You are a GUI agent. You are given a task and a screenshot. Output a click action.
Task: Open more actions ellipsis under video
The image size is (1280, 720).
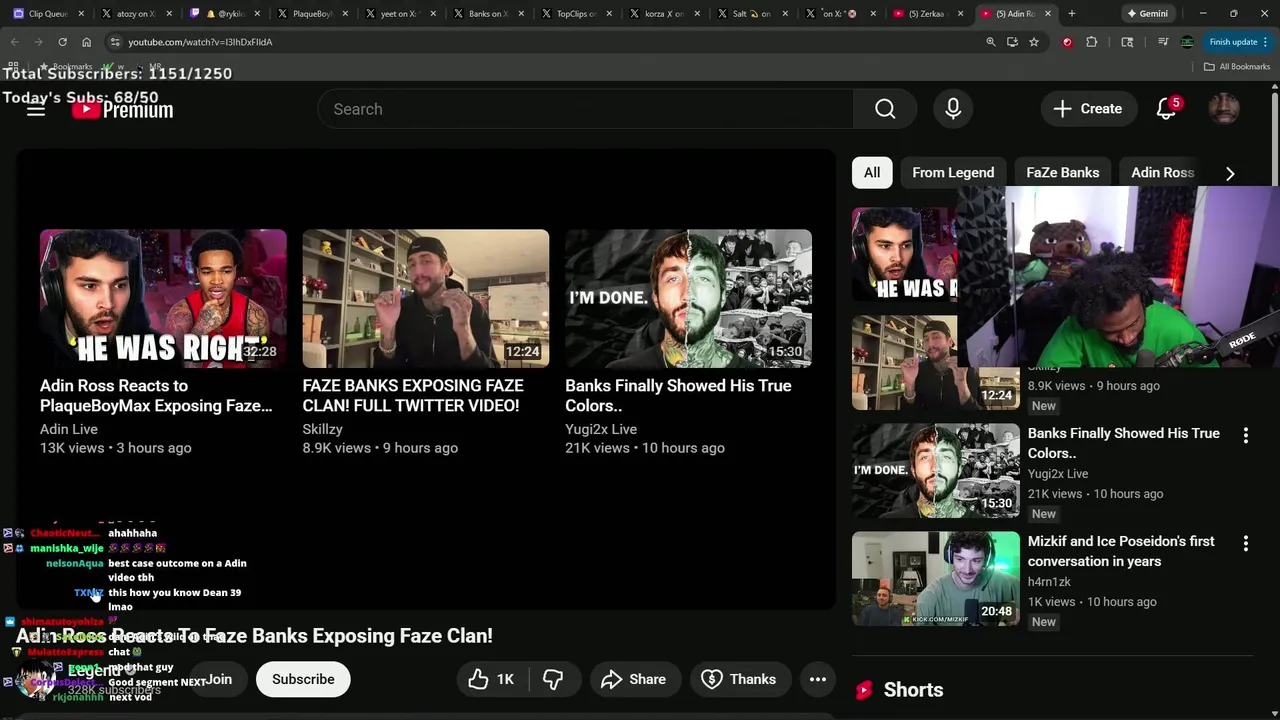817,679
